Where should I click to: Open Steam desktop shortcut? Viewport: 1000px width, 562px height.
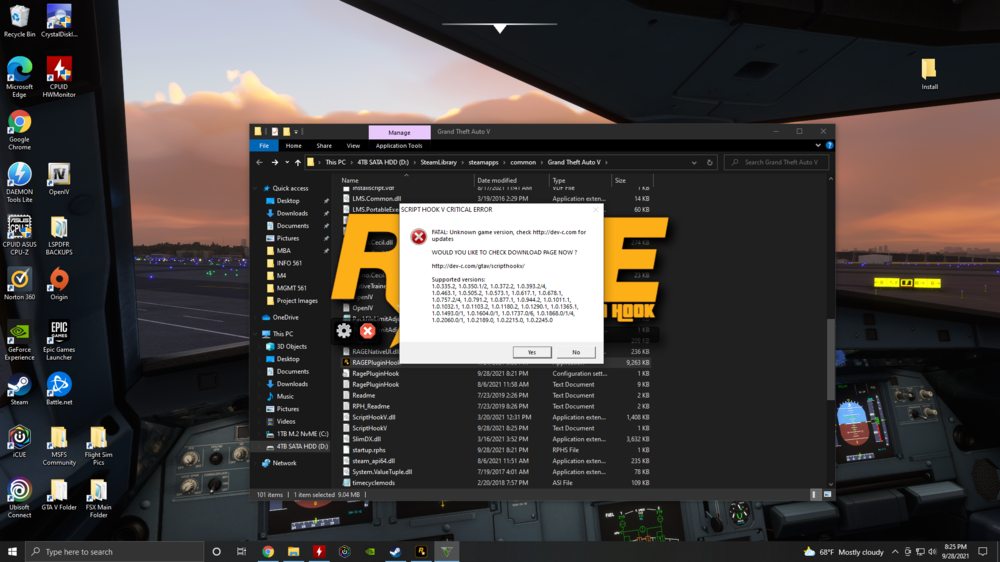pos(19,389)
